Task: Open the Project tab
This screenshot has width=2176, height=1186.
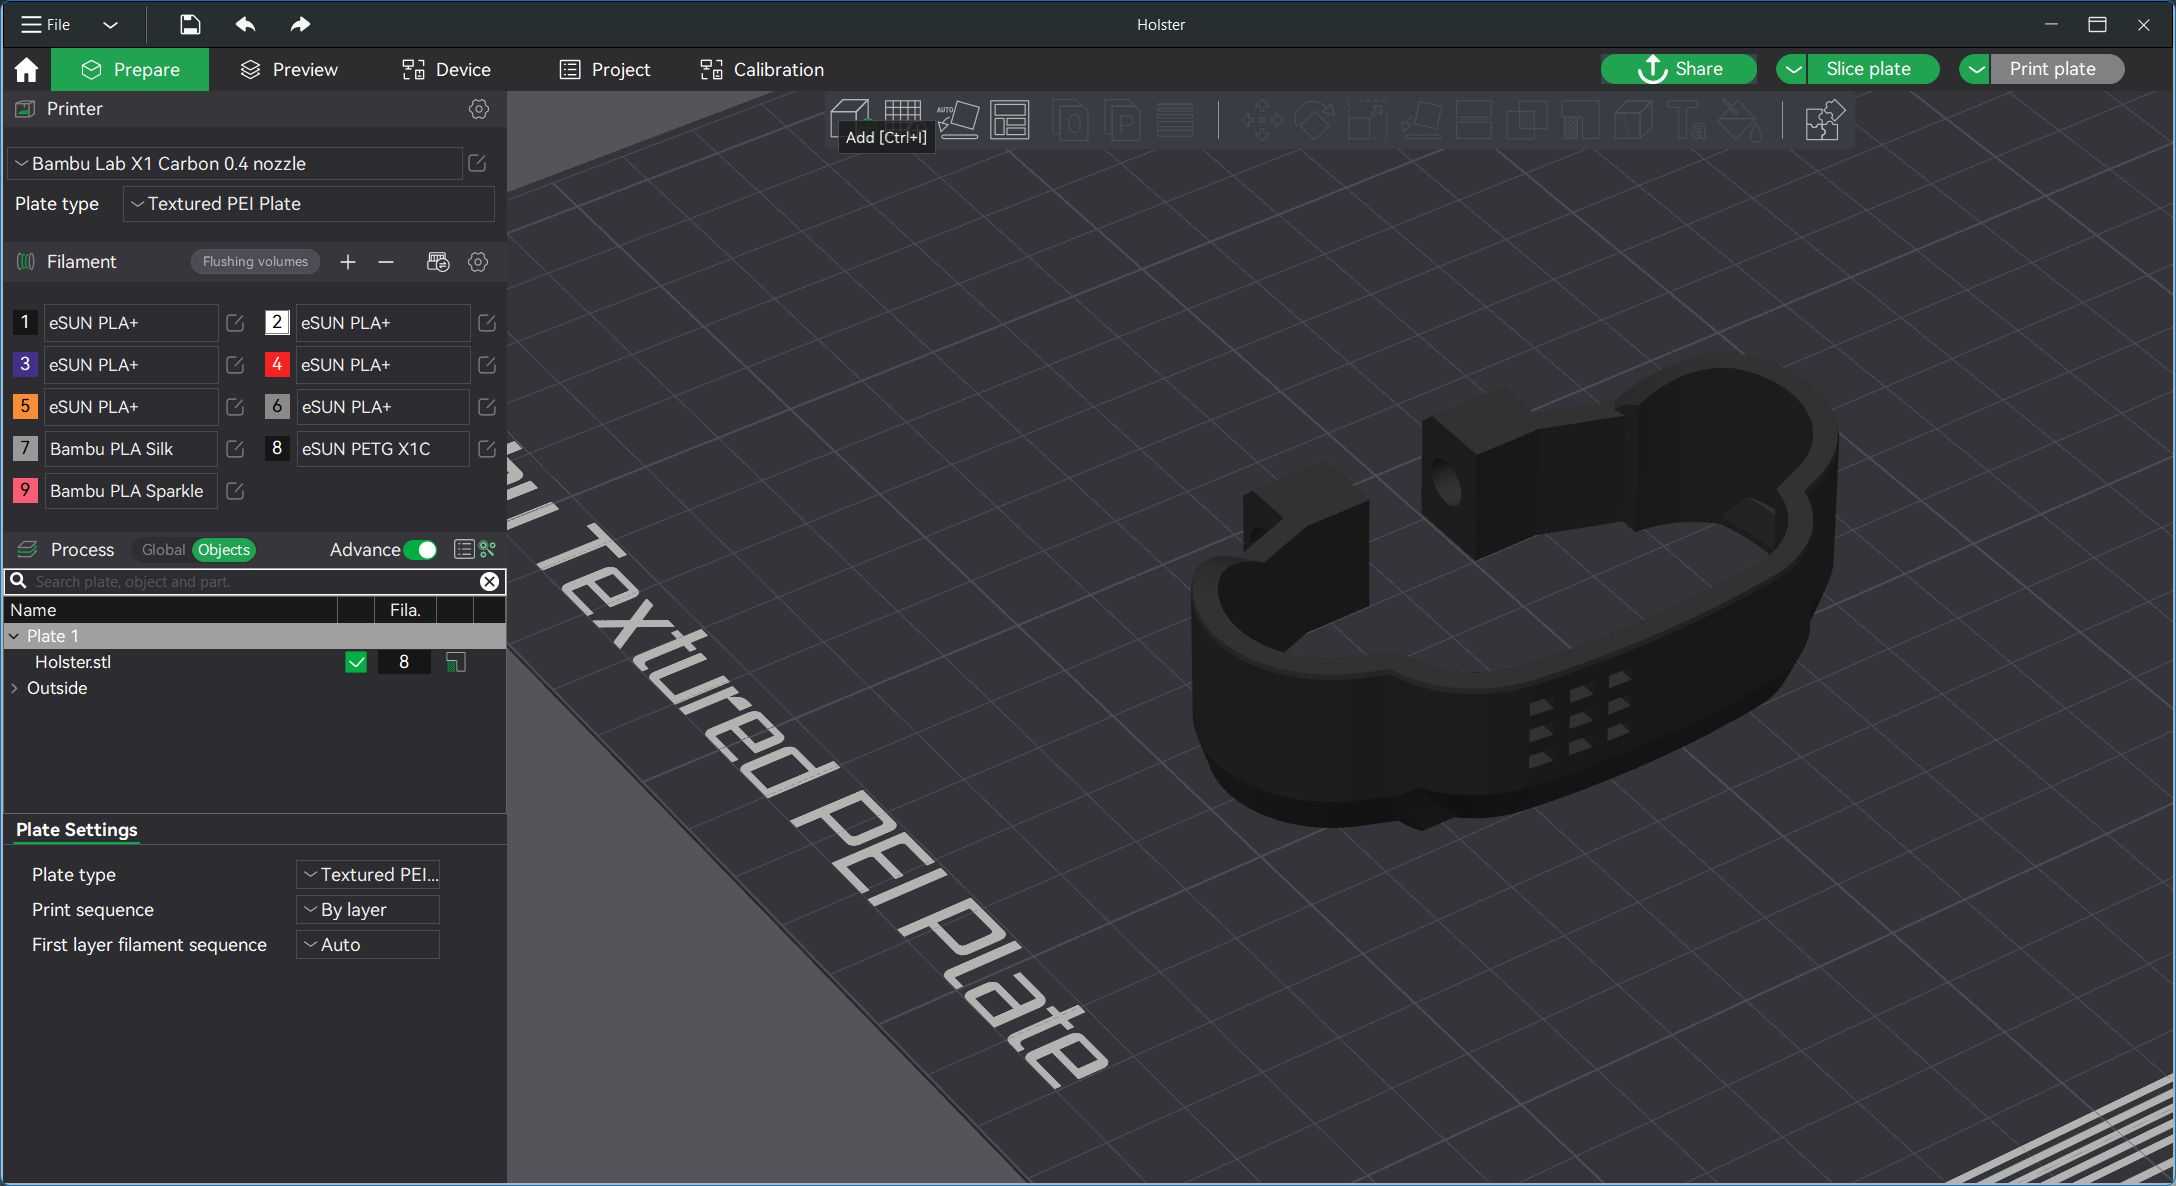Action: (x=605, y=69)
